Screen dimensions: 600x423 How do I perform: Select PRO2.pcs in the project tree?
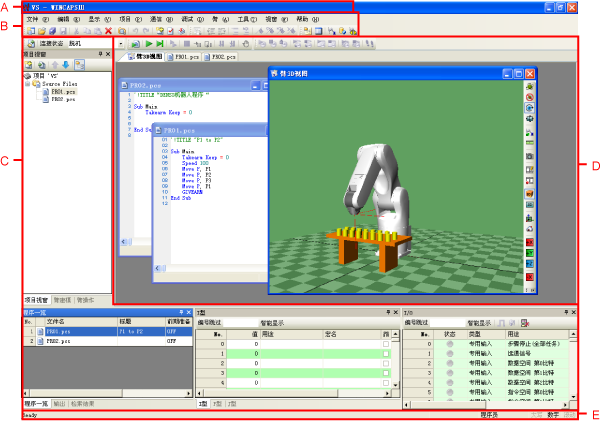(60, 100)
